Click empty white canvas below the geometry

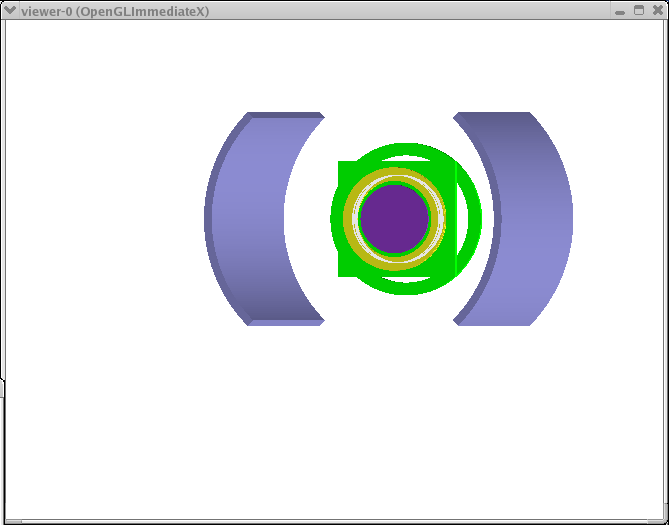[334, 420]
